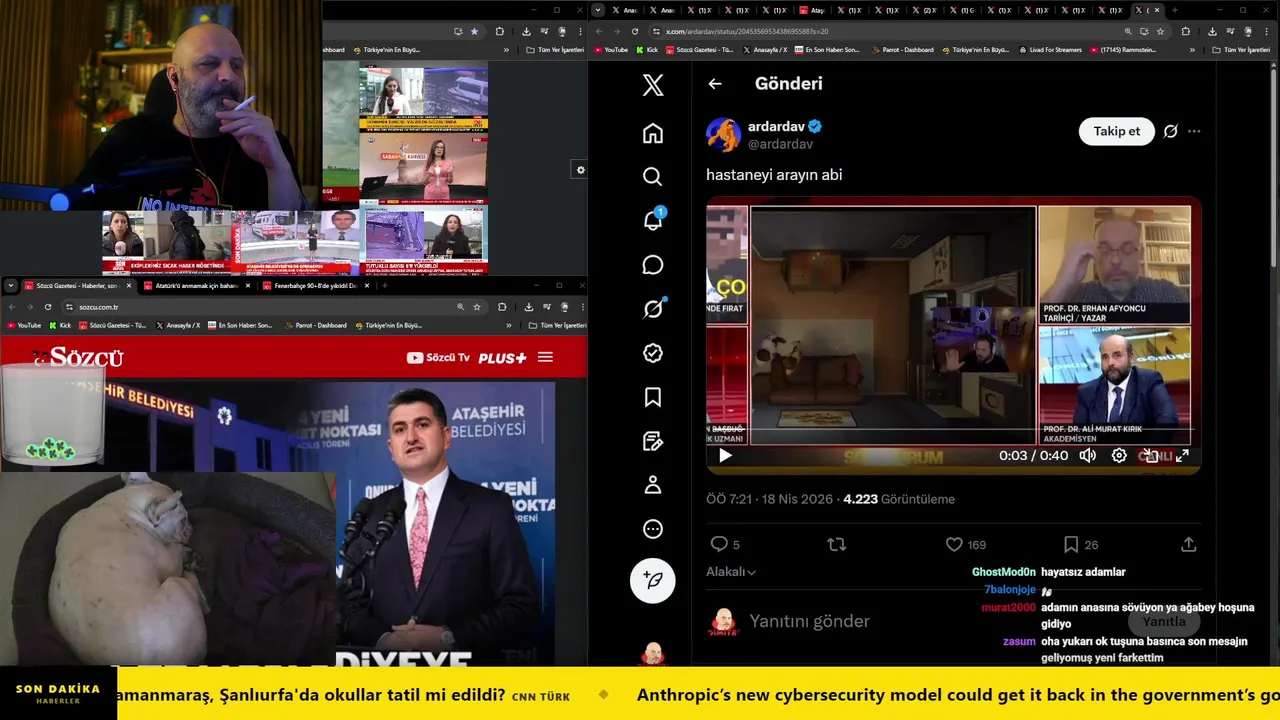Click the reply bubble with 5 replies
The height and width of the screenshot is (720, 1280).
725,544
